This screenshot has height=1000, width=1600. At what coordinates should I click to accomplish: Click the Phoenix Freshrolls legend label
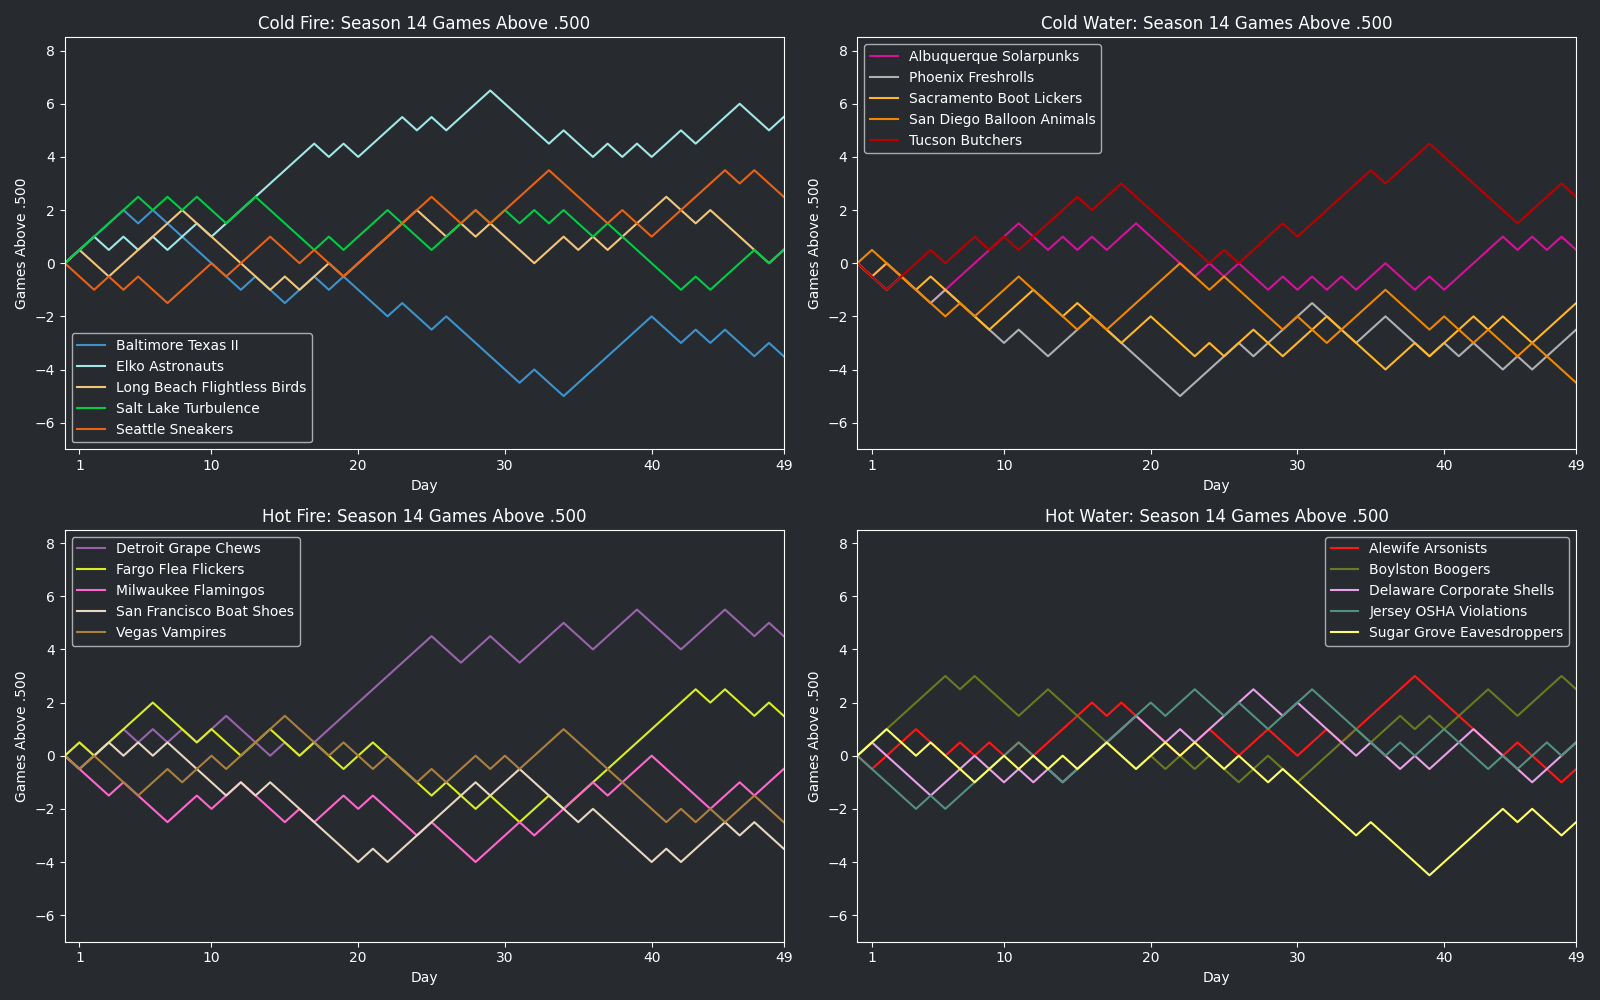point(970,78)
